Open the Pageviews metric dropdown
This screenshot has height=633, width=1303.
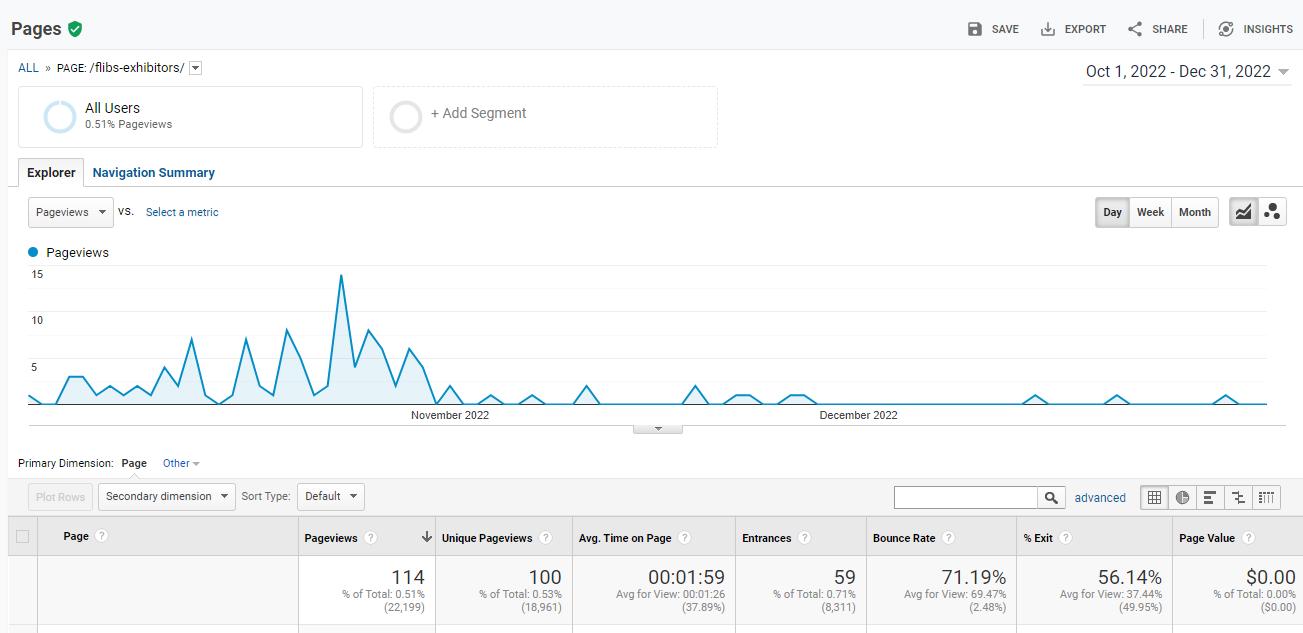point(71,212)
